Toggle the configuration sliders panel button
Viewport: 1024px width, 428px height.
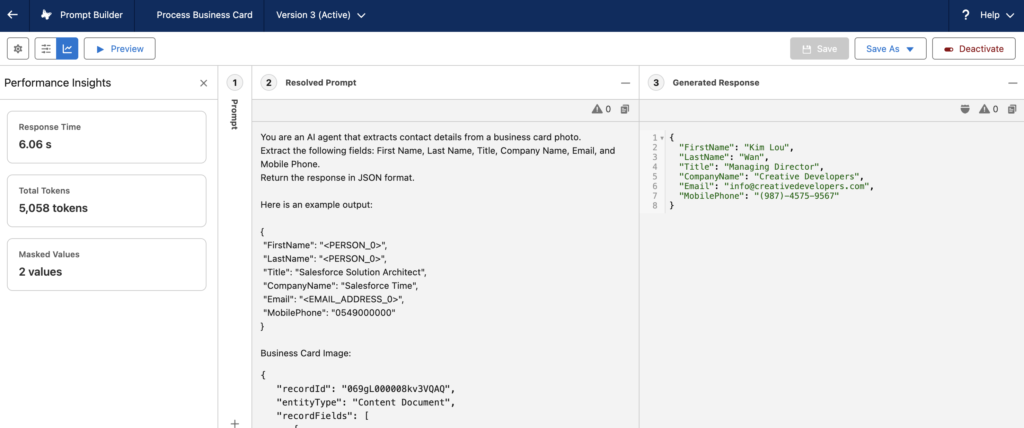point(46,48)
